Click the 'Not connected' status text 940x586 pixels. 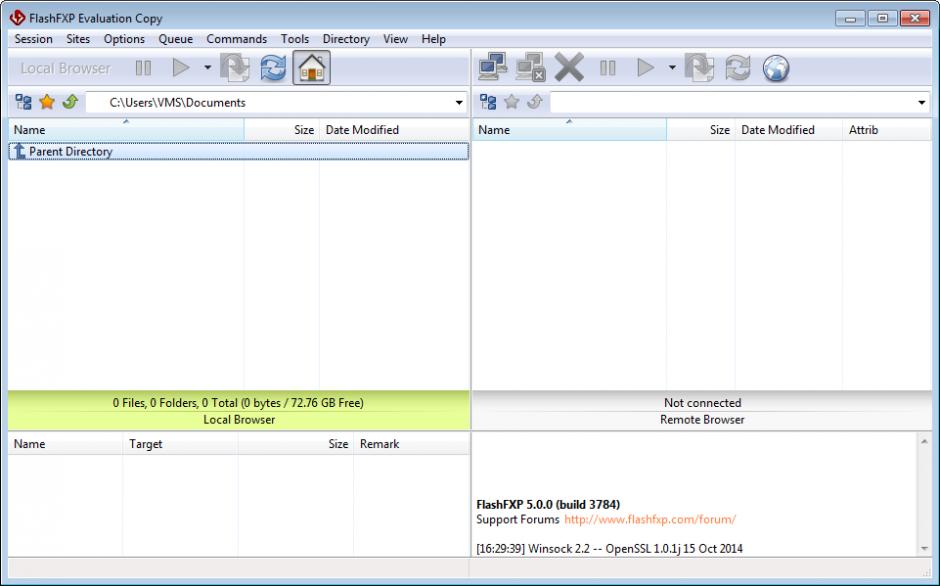[702, 403]
